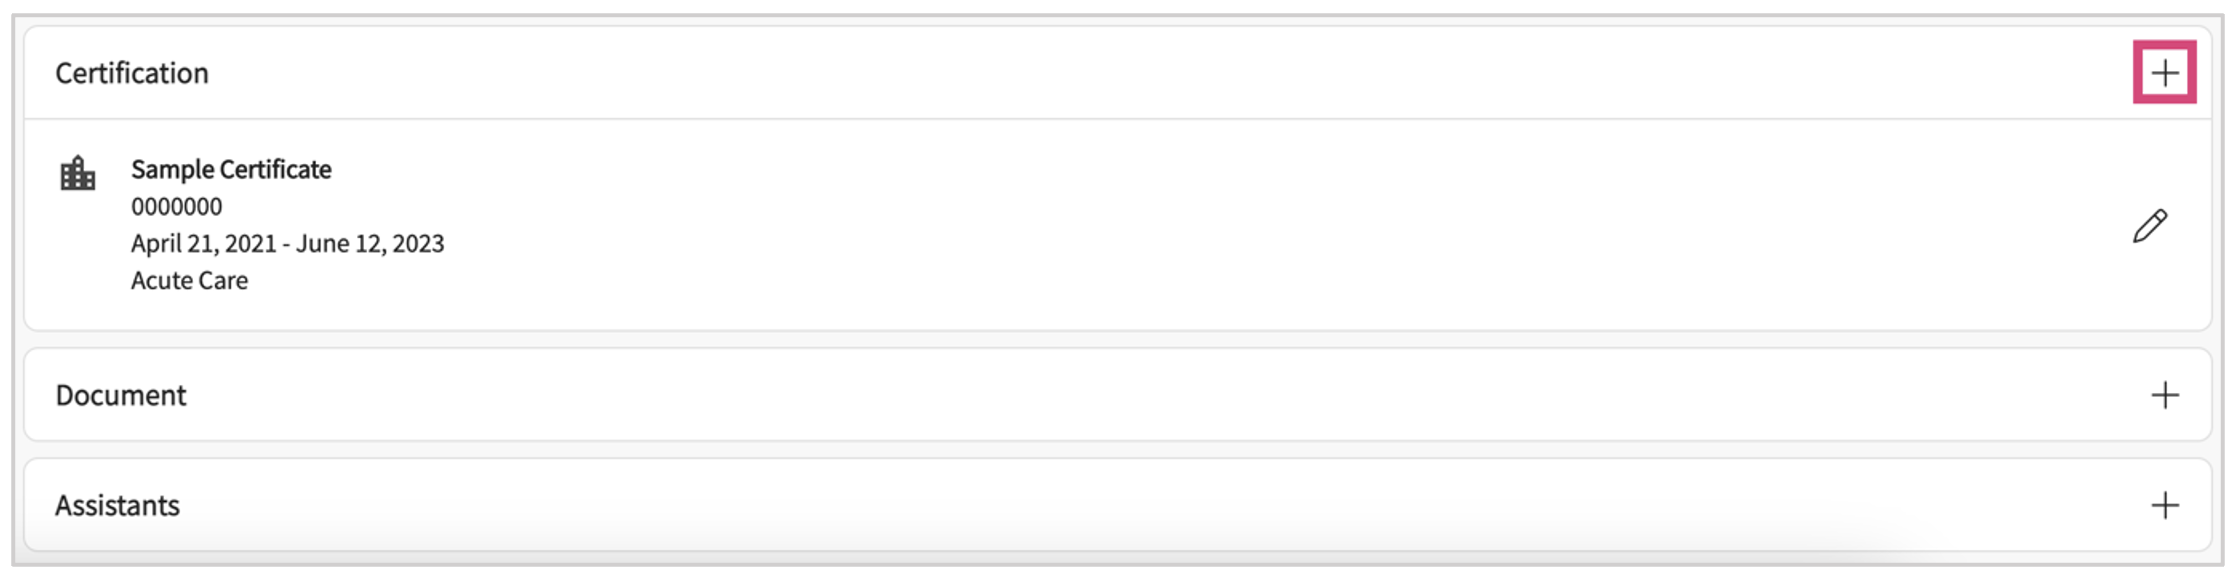The image size is (2234, 580).
Task: Click empty space in the Document row
Action: (1100, 395)
